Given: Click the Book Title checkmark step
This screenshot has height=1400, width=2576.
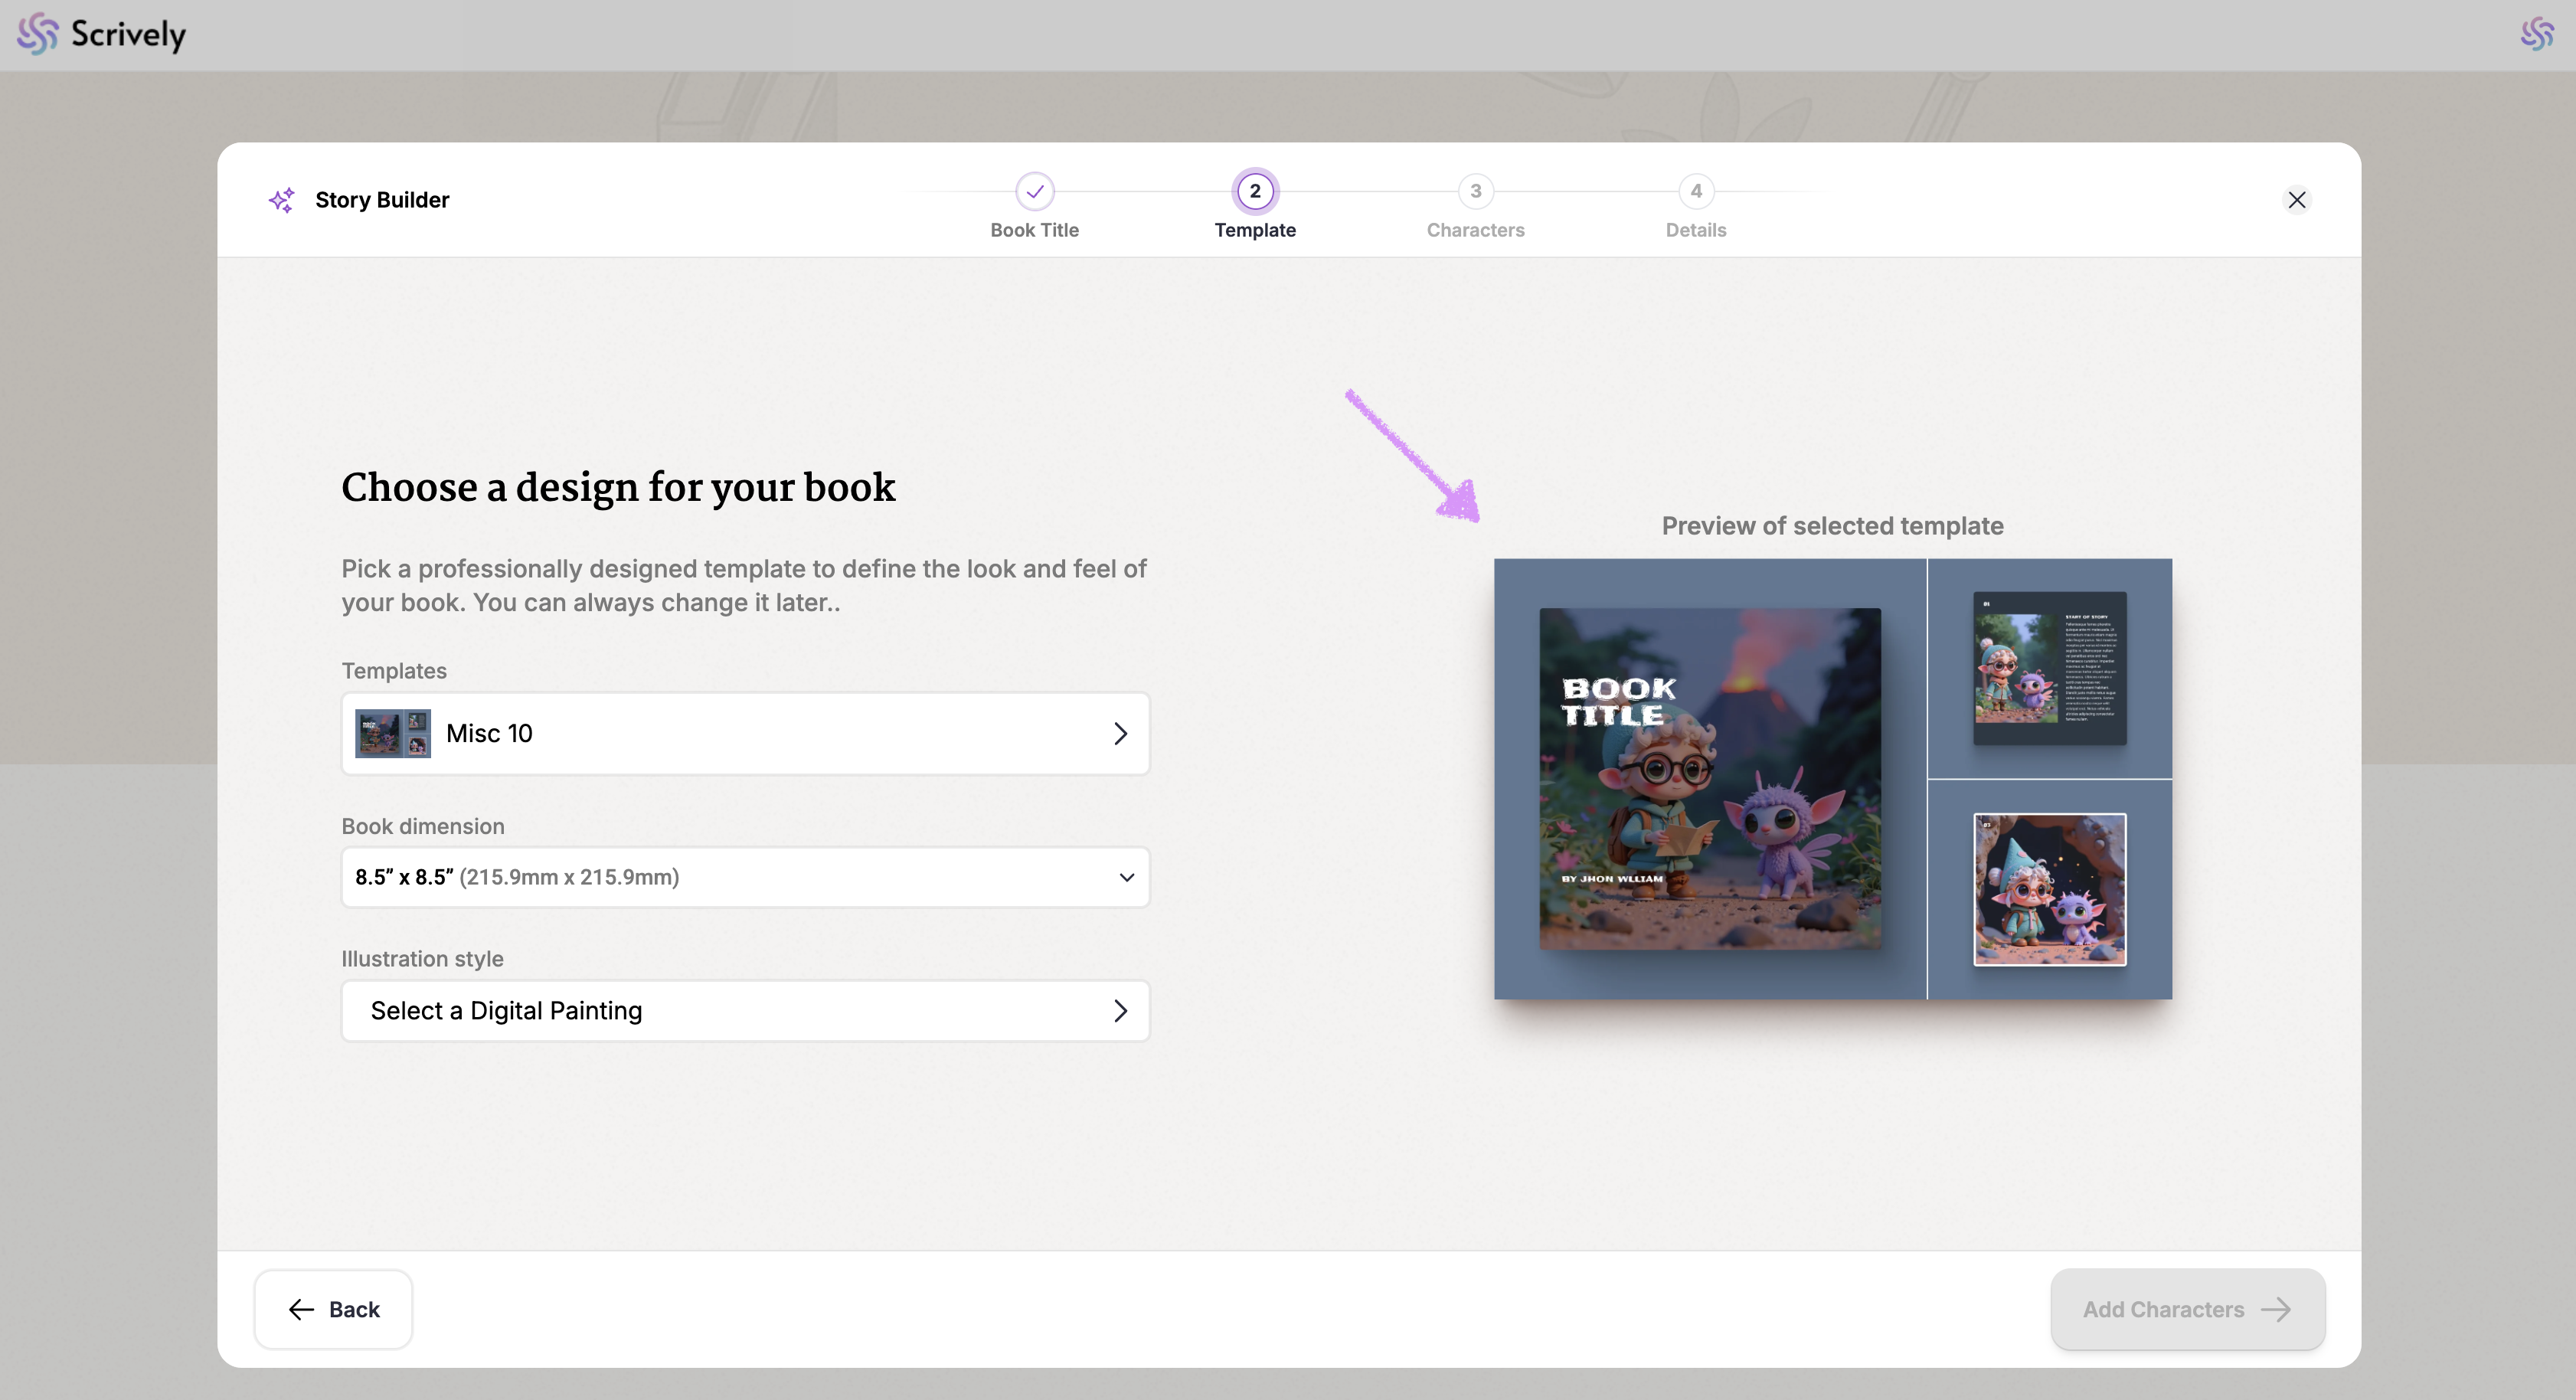Looking at the screenshot, I should pyautogui.click(x=1034, y=191).
